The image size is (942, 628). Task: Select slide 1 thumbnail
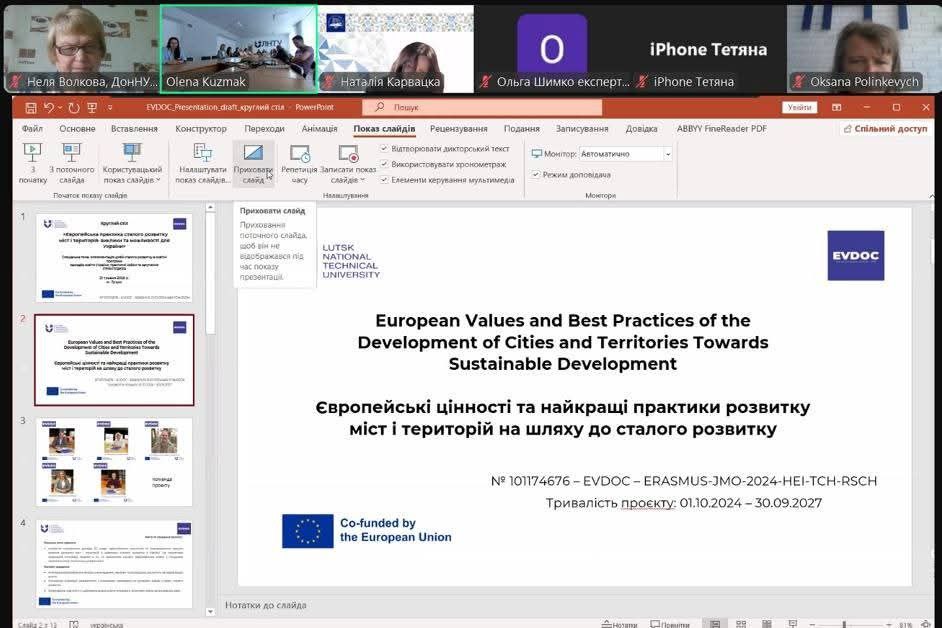[x=114, y=257]
